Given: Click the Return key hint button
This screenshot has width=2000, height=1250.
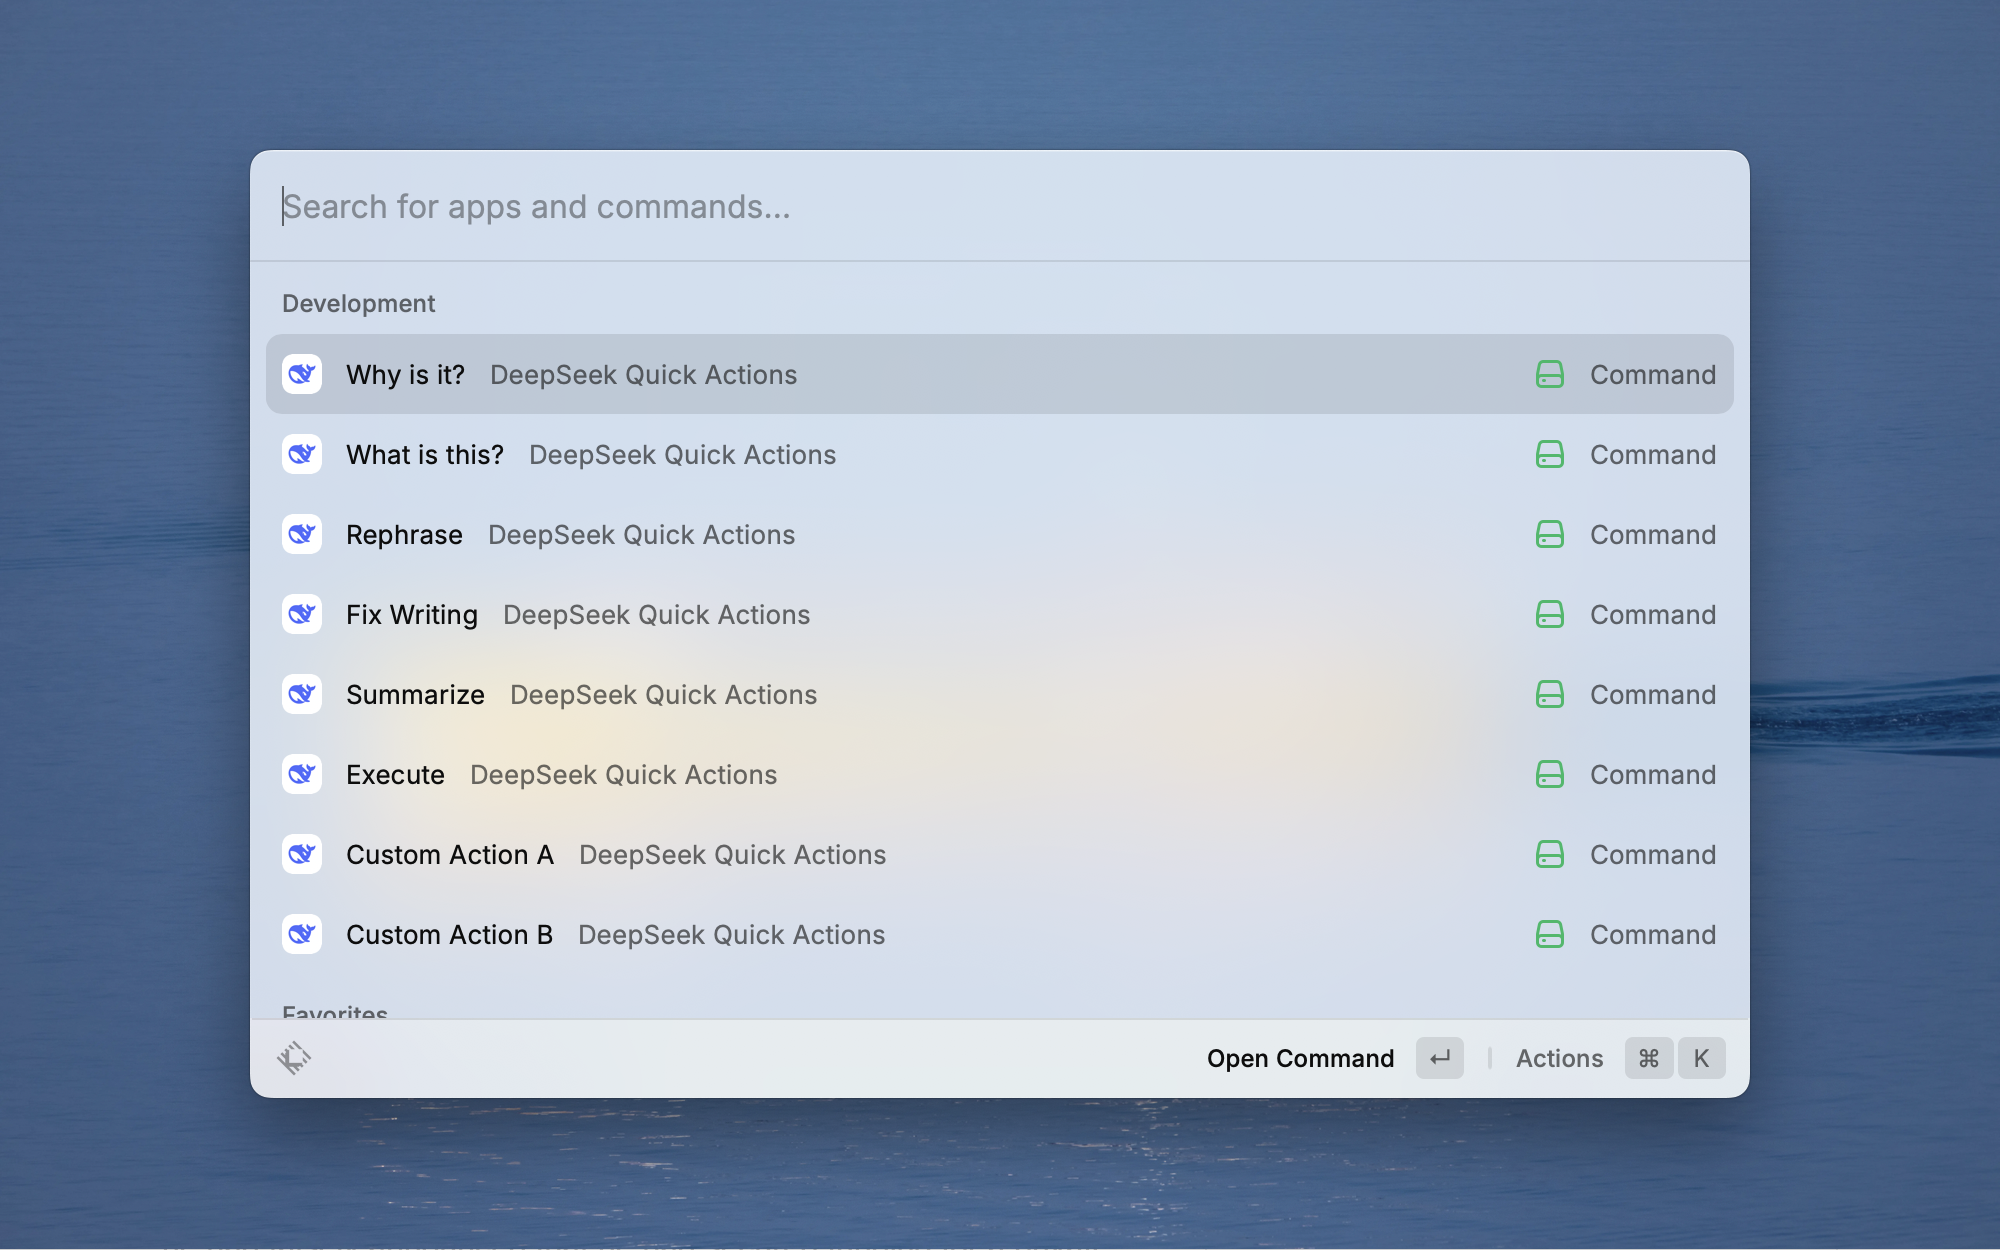Looking at the screenshot, I should pos(1439,1058).
